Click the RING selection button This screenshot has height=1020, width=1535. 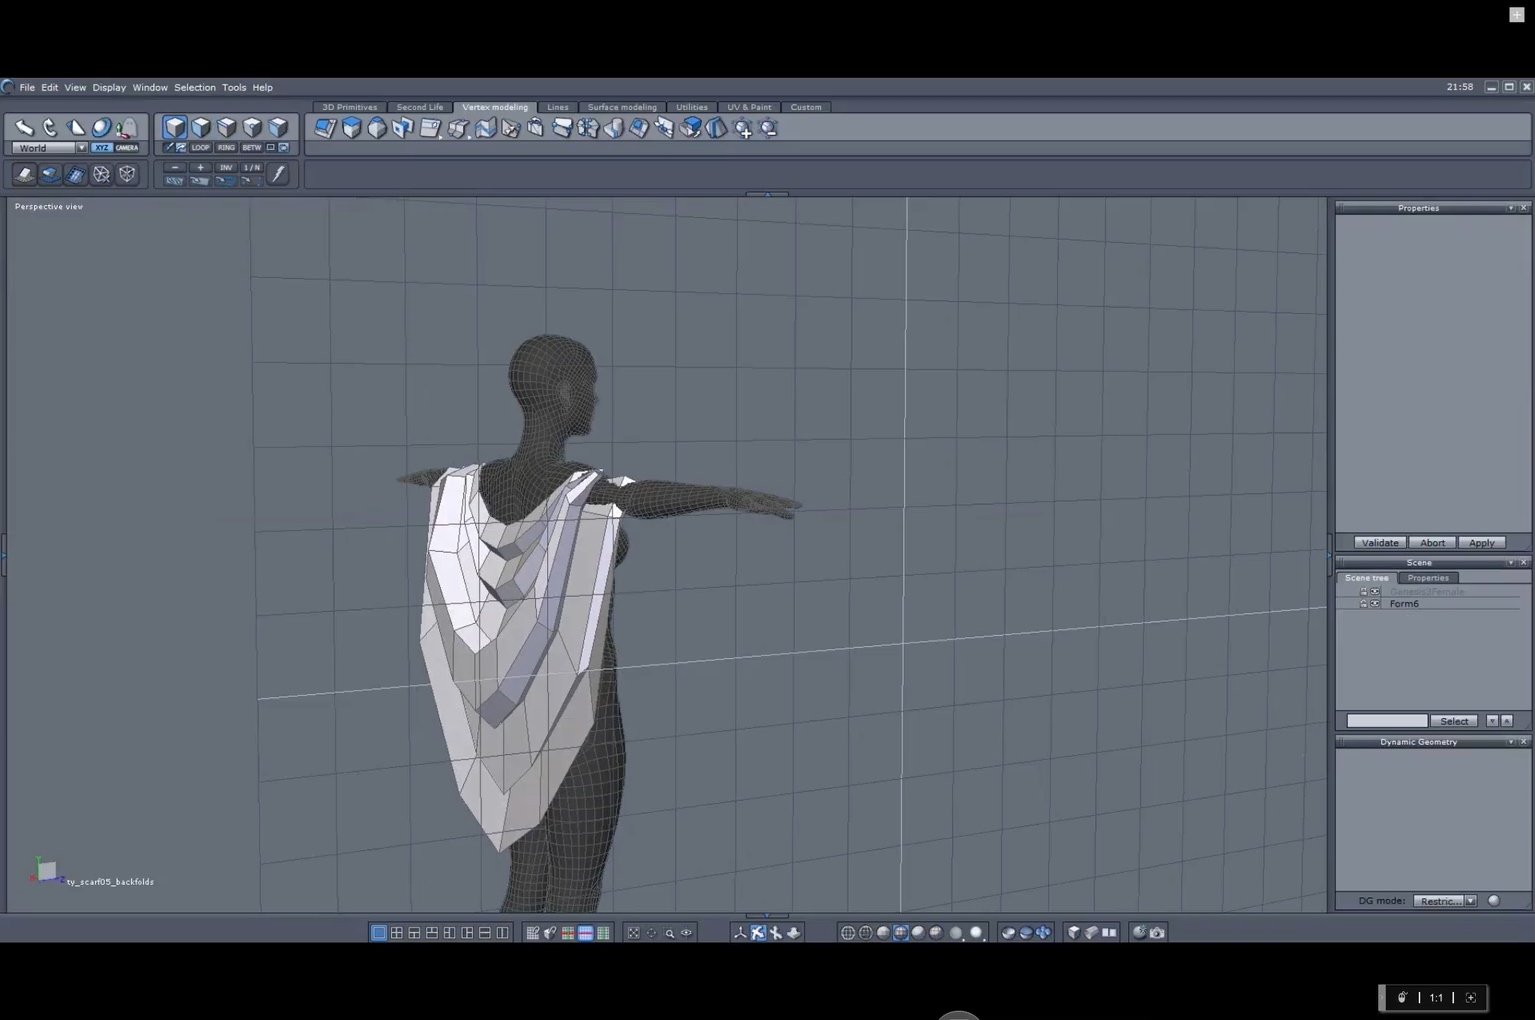click(x=226, y=148)
